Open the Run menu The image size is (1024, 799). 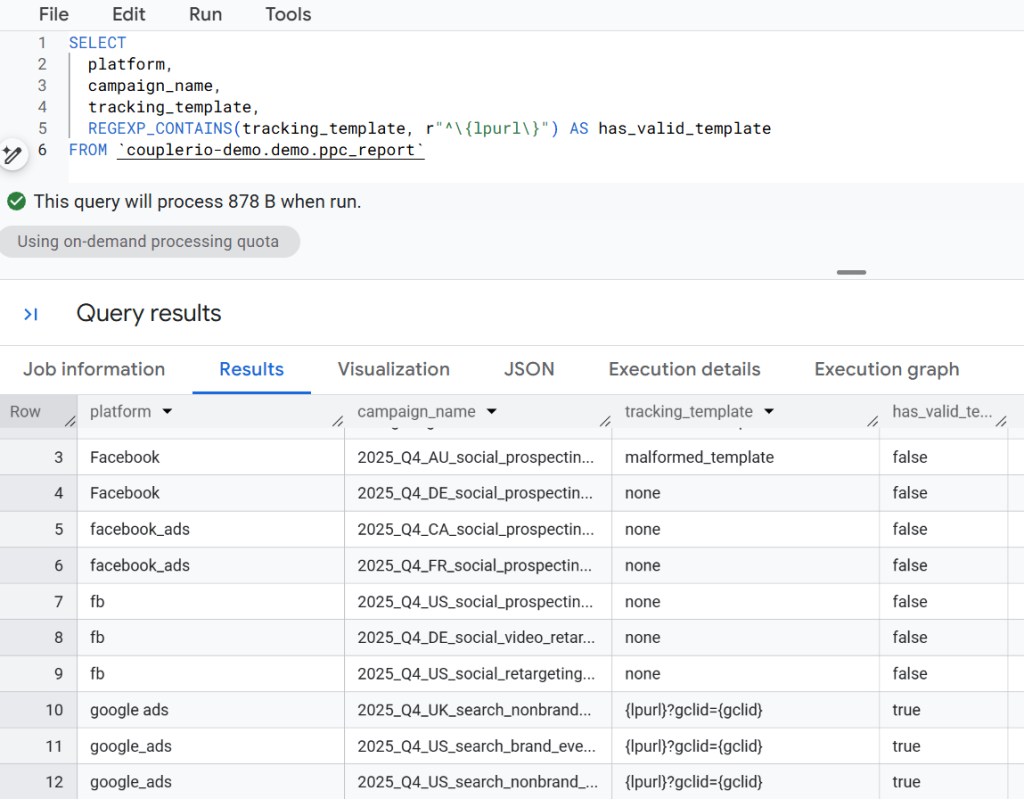tap(206, 14)
